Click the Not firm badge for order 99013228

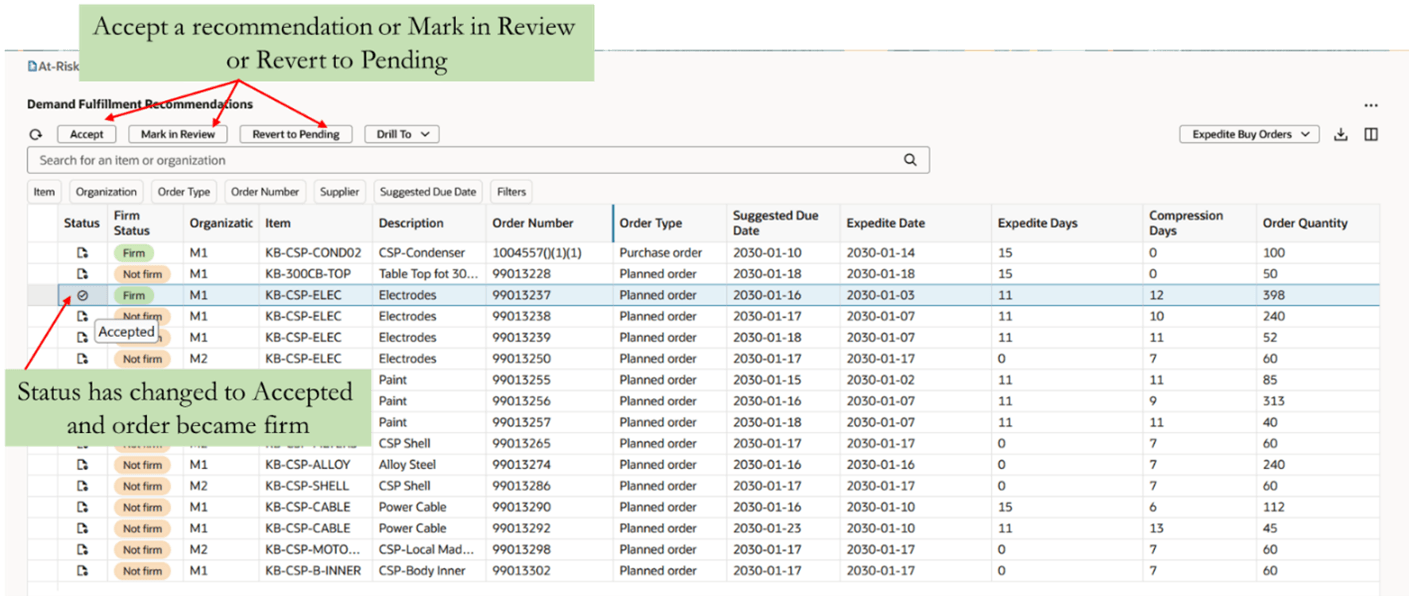coord(142,274)
